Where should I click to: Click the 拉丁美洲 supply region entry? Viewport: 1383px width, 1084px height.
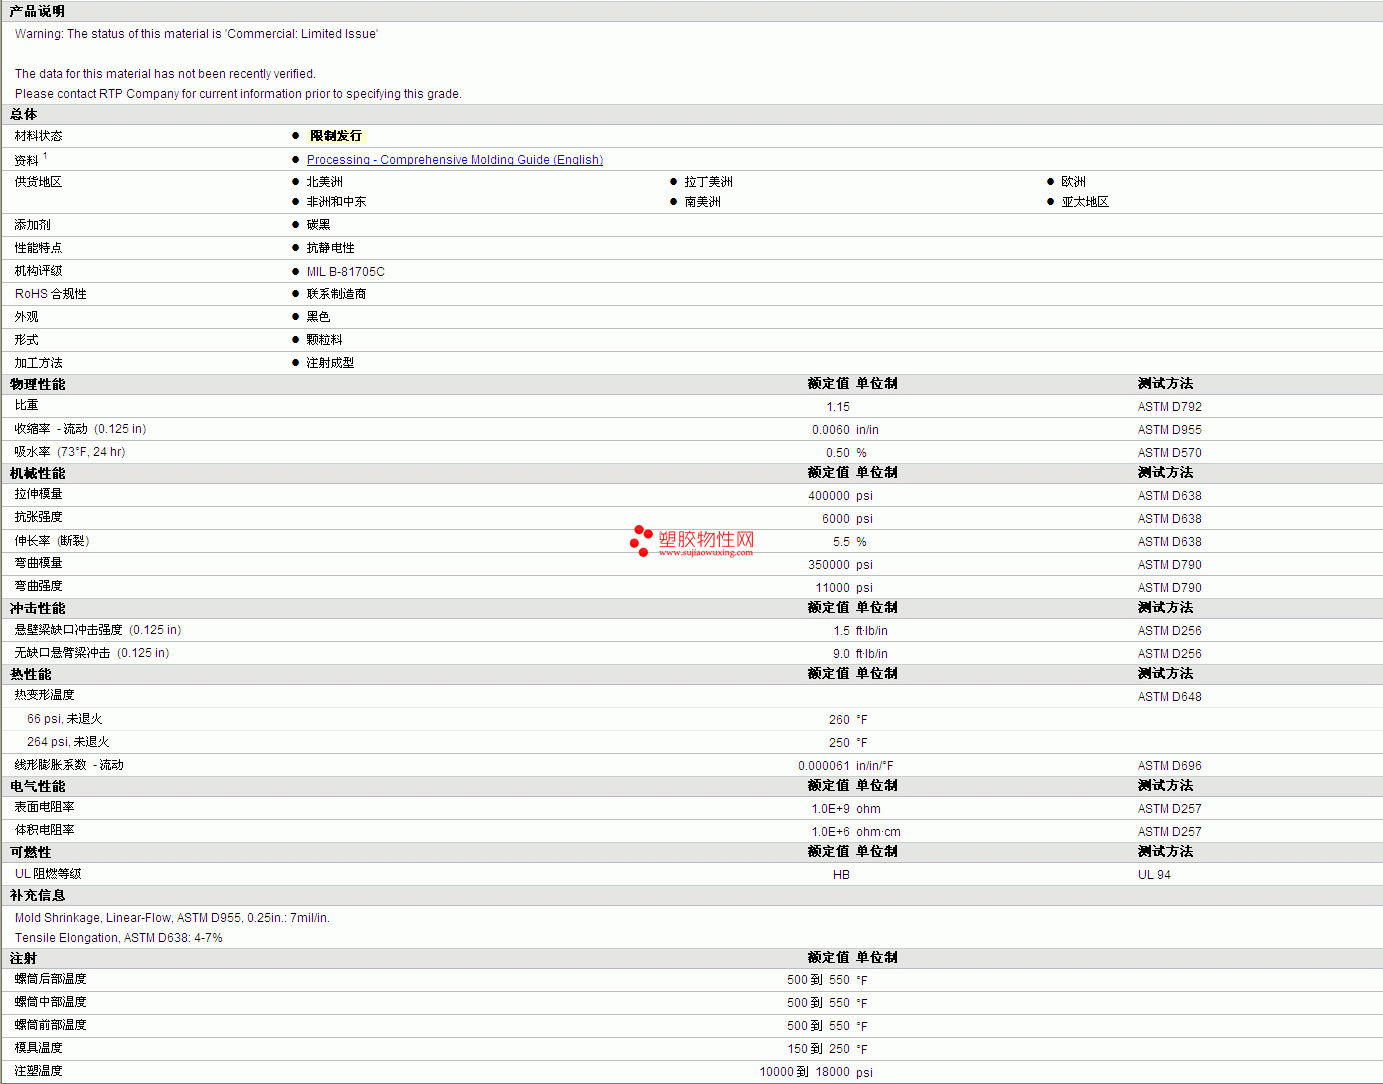708,182
